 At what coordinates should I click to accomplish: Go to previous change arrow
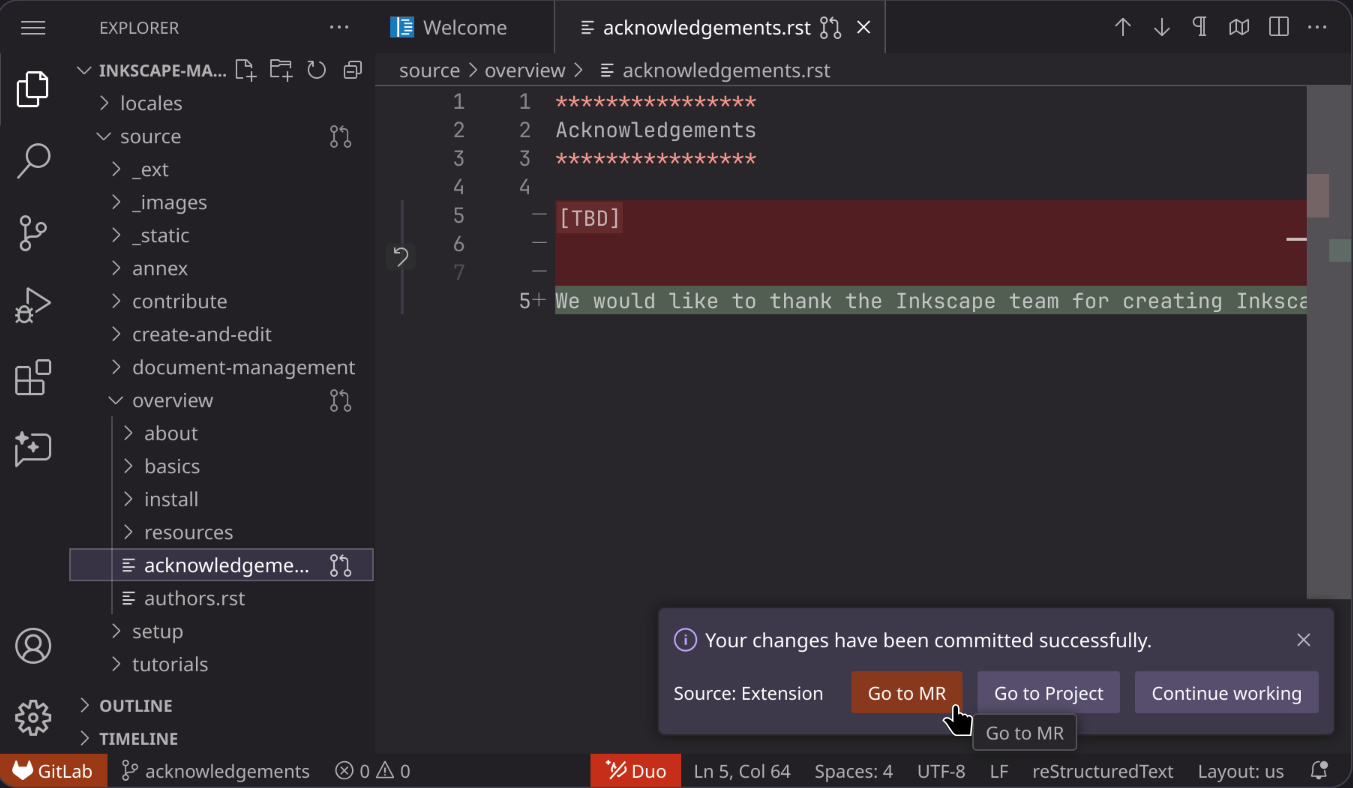pos(1123,28)
